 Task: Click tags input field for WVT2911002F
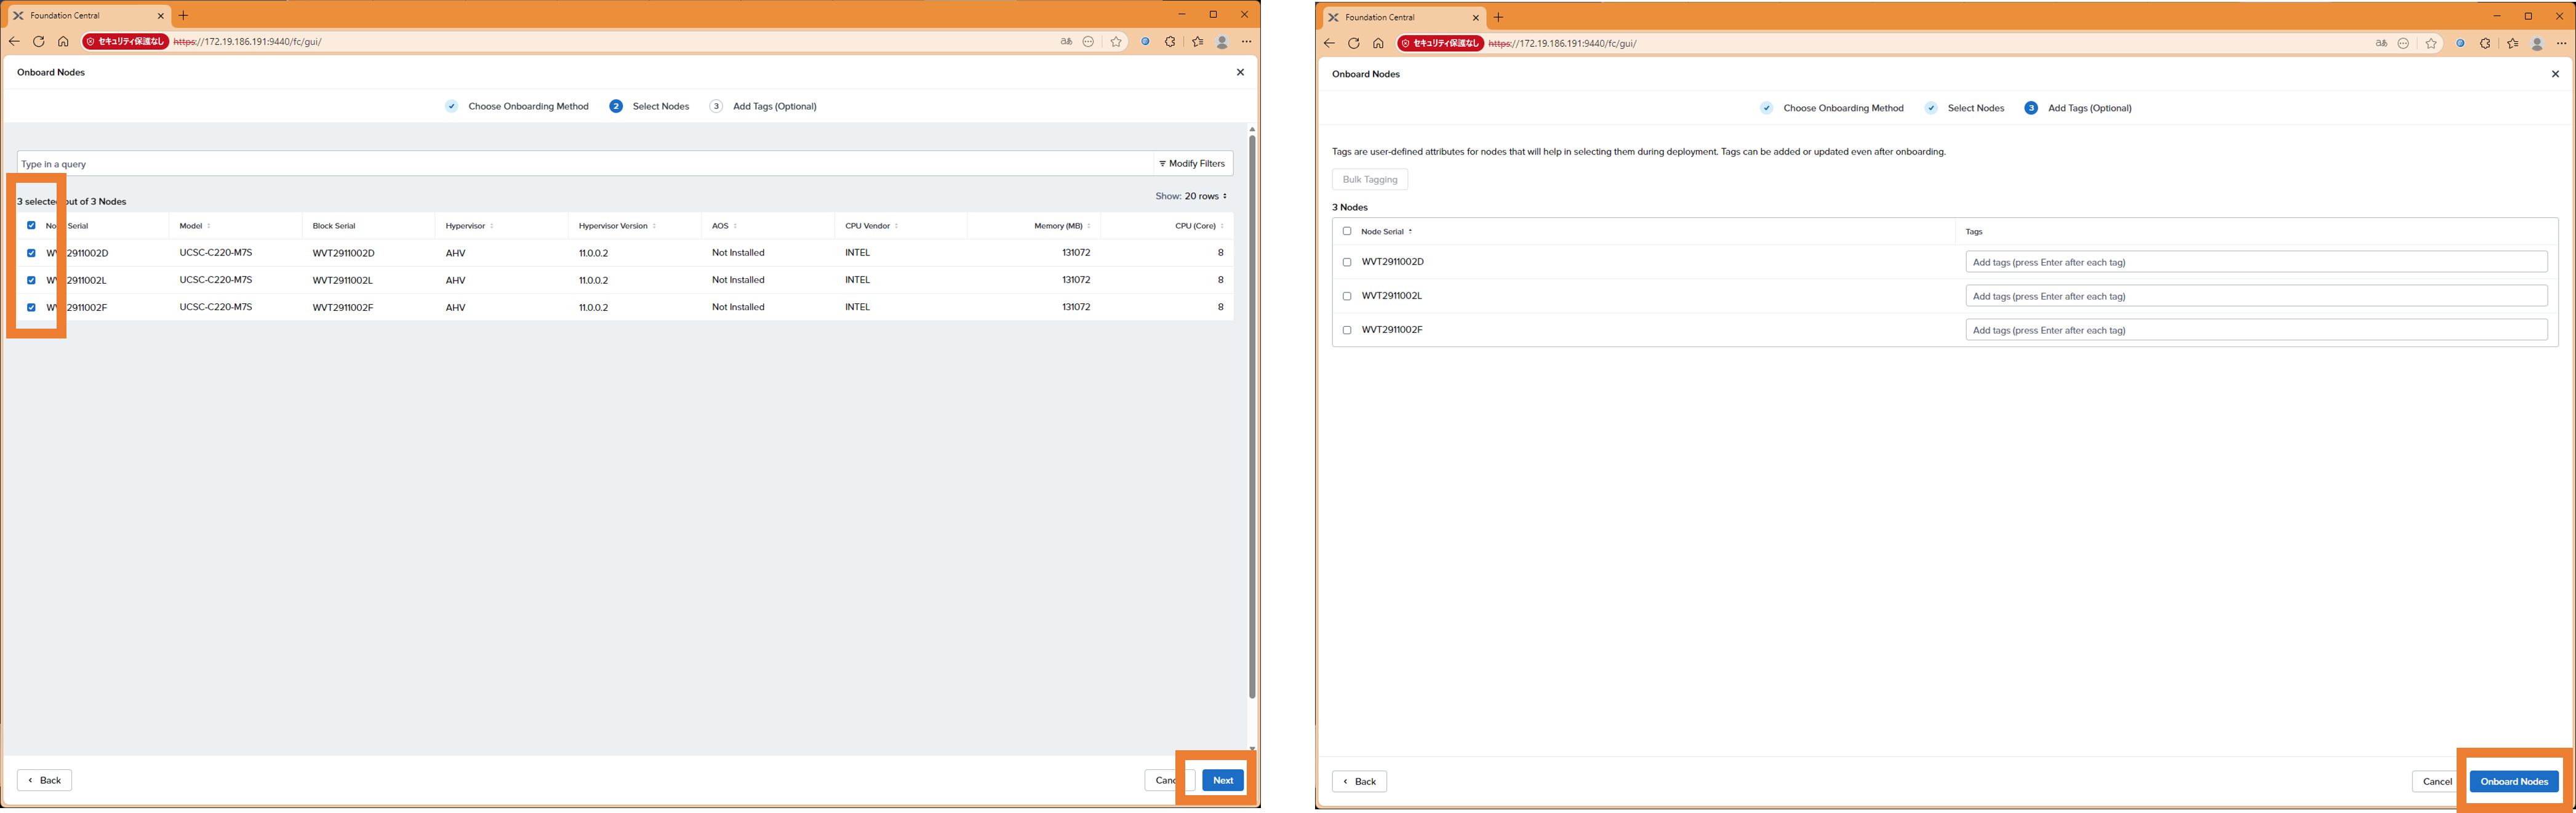2255,330
